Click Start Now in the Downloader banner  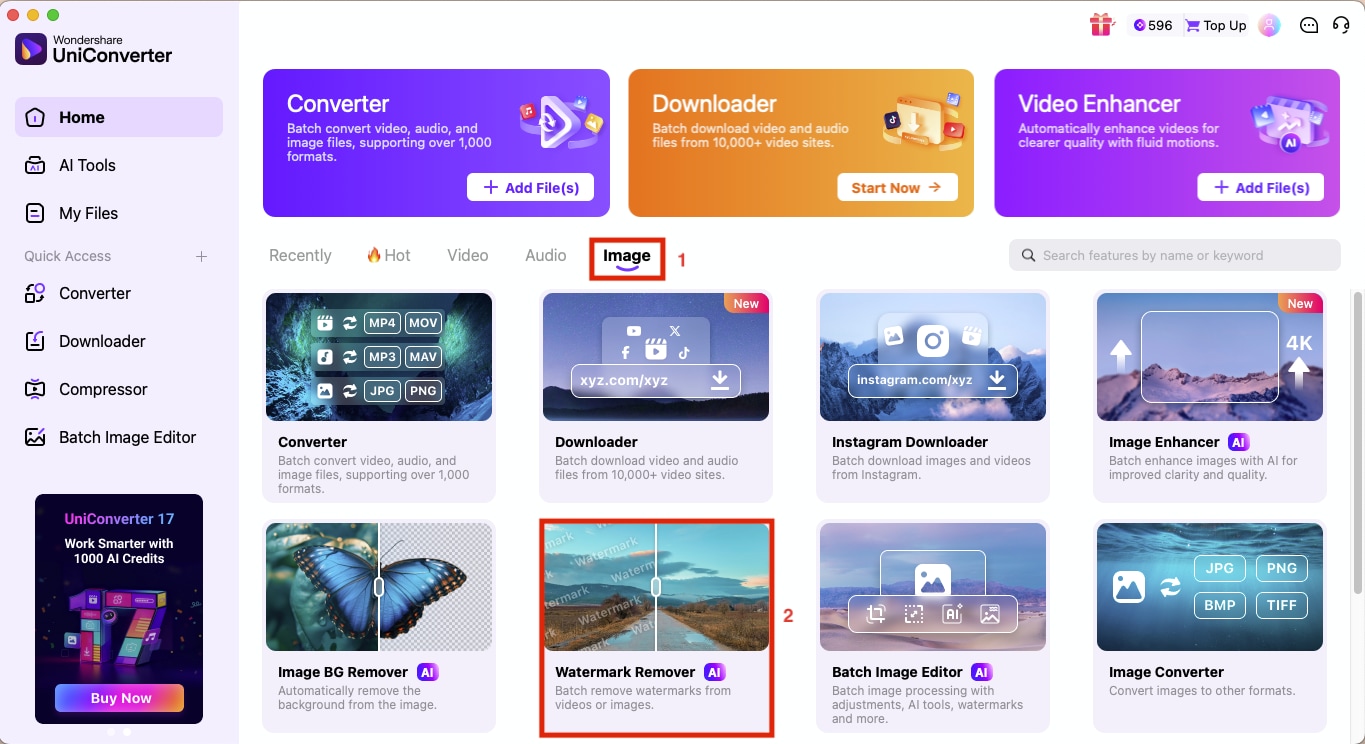pos(897,187)
